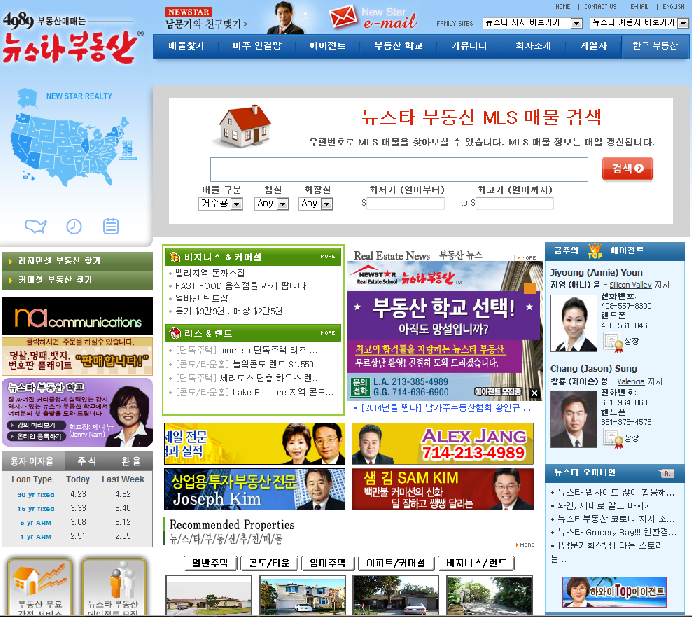Open the license plate 판매합니다 banner

tap(77, 357)
